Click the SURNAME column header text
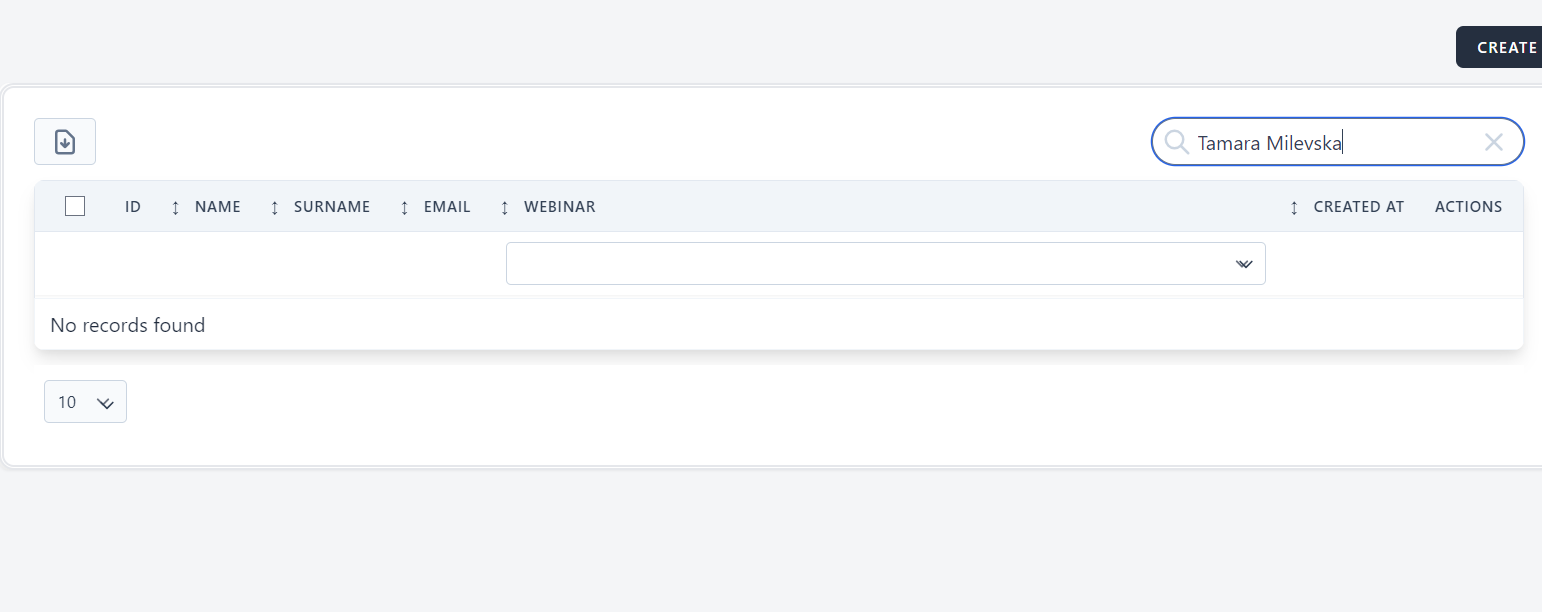The image size is (1542, 612). (332, 207)
